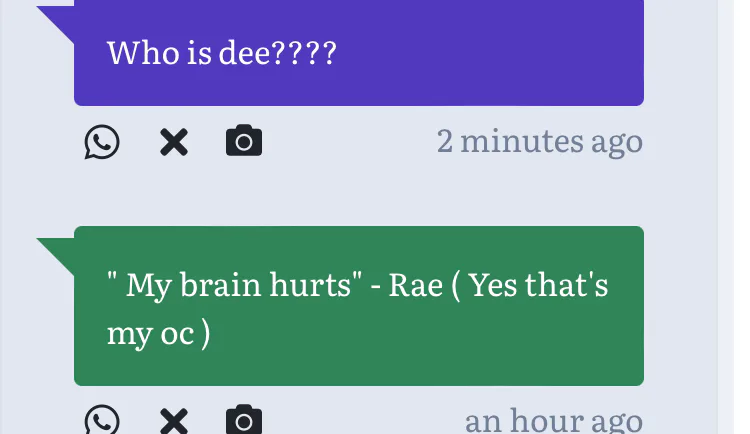The image size is (750, 434).
Task: Select the green "My brain hurts" message bubble
Action: coord(358,306)
